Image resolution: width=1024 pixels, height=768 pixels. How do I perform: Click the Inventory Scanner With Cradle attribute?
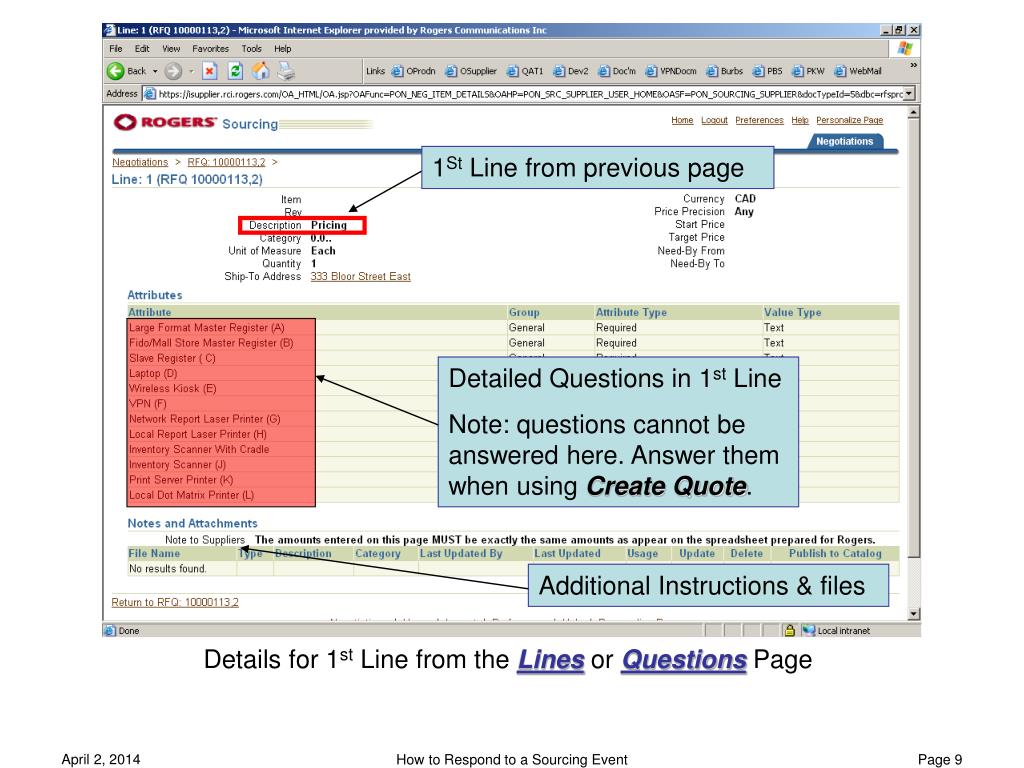coord(199,449)
